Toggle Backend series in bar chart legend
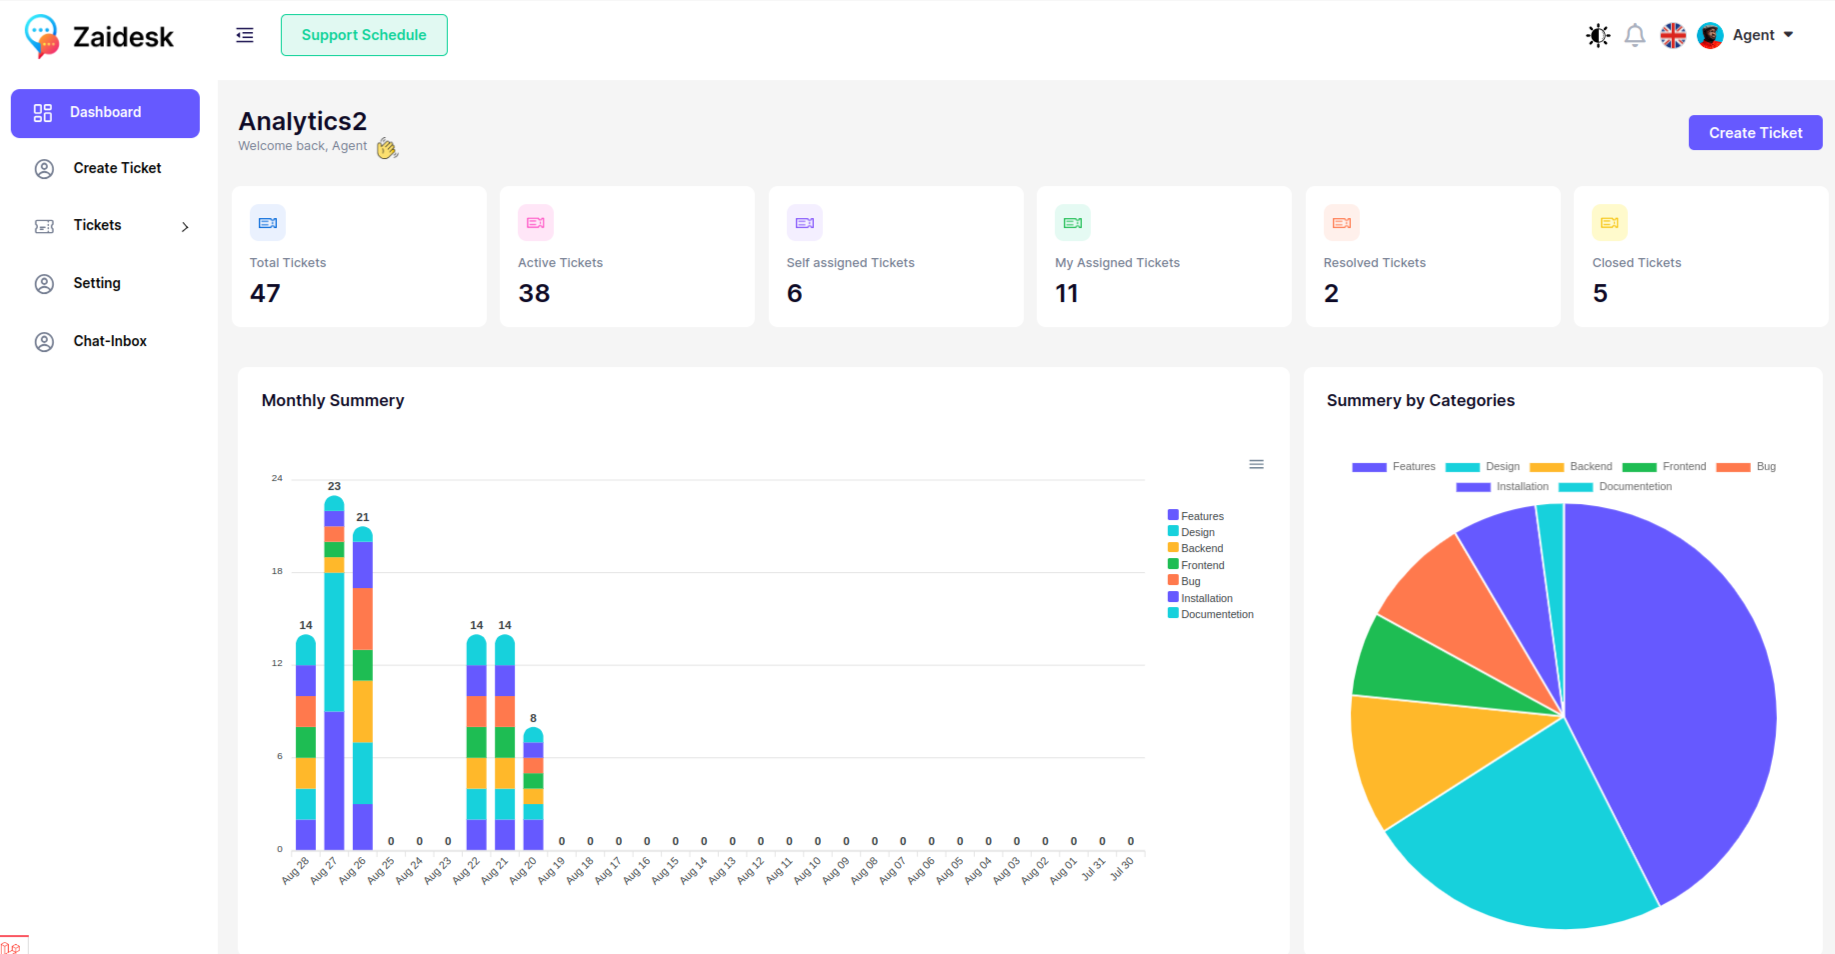The image size is (1835, 954). click(1196, 548)
